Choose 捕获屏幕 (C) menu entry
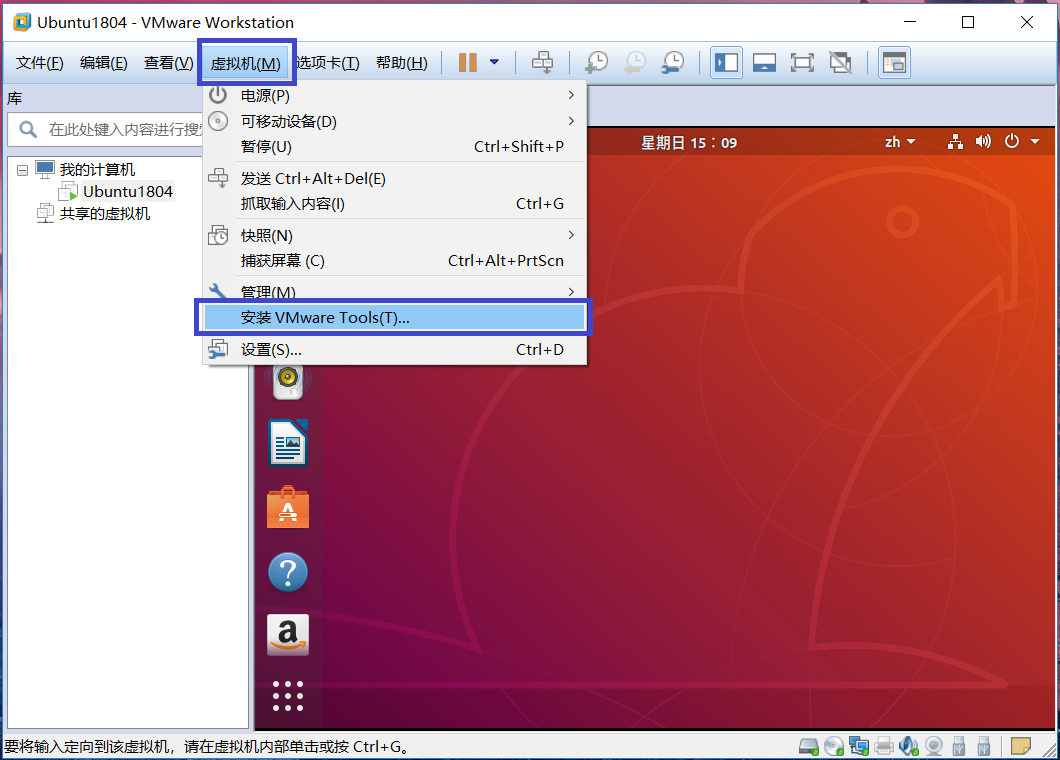The image size is (1060, 760). click(x=395, y=260)
